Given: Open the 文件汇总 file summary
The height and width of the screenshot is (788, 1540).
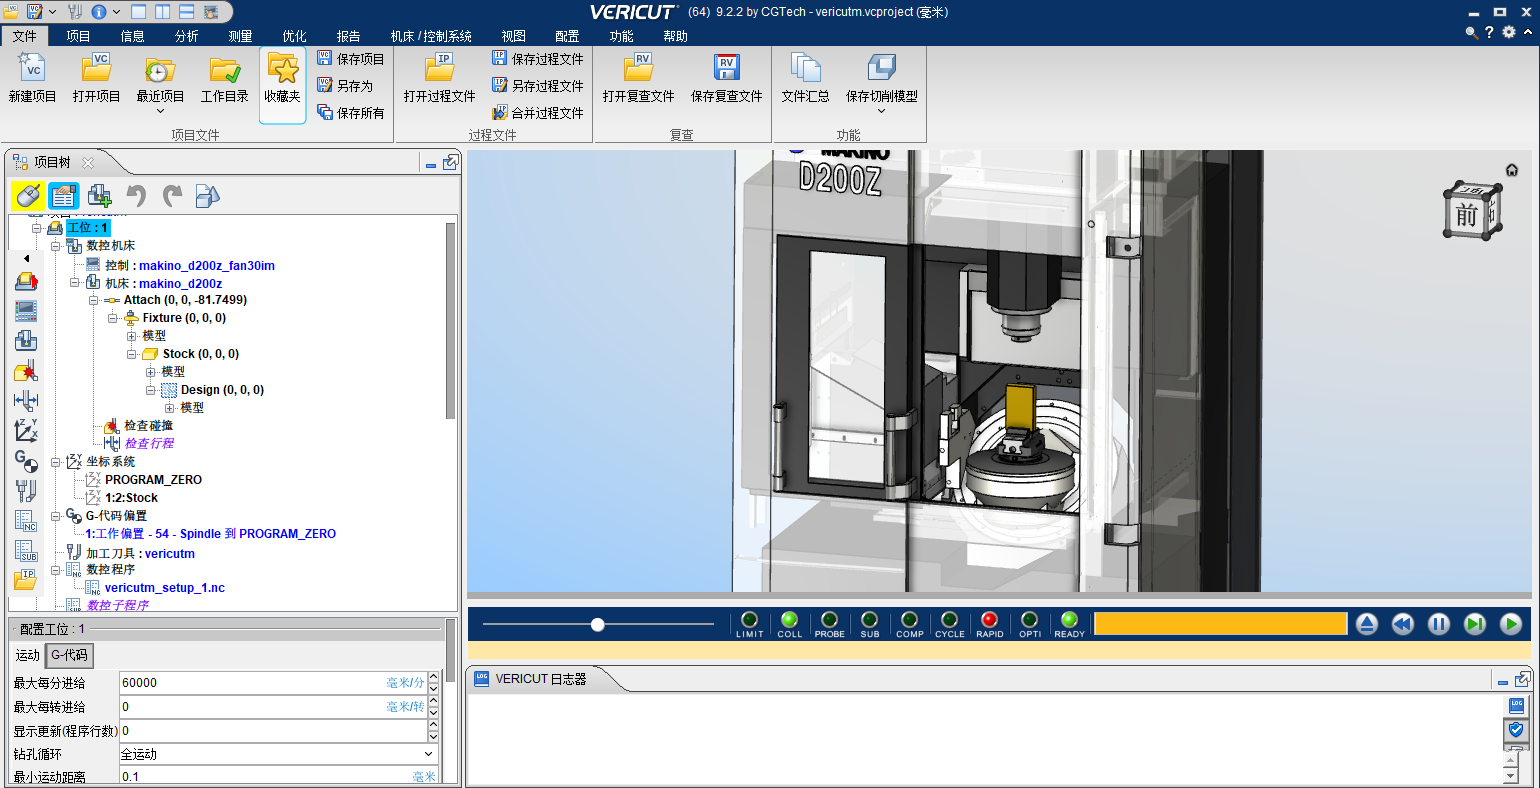Looking at the screenshot, I should click(x=805, y=79).
